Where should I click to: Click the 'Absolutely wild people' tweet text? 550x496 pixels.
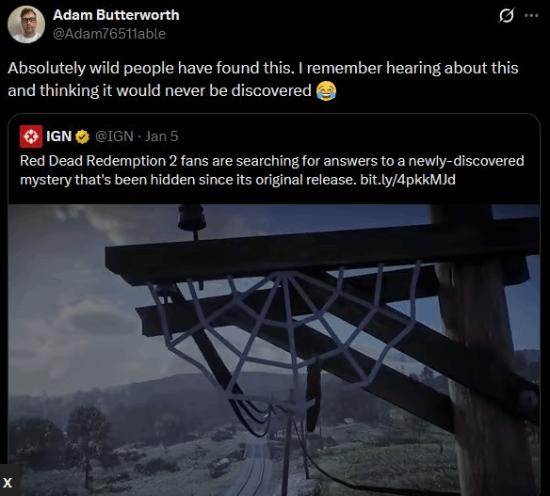263,79
